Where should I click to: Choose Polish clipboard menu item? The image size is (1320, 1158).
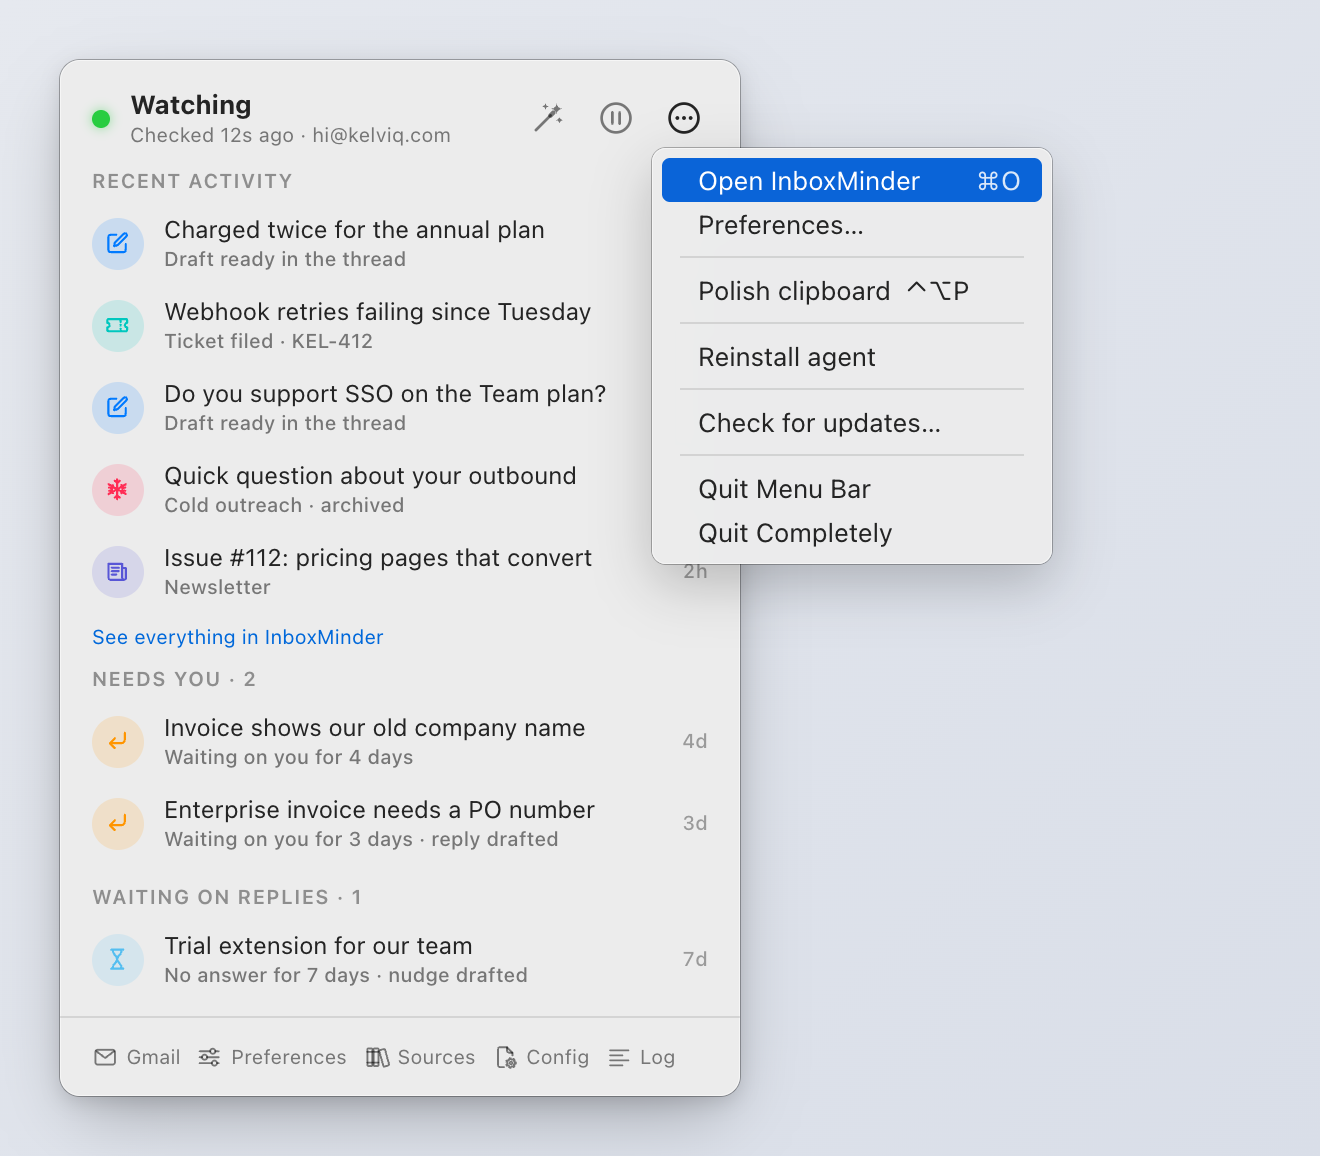(x=852, y=291)
